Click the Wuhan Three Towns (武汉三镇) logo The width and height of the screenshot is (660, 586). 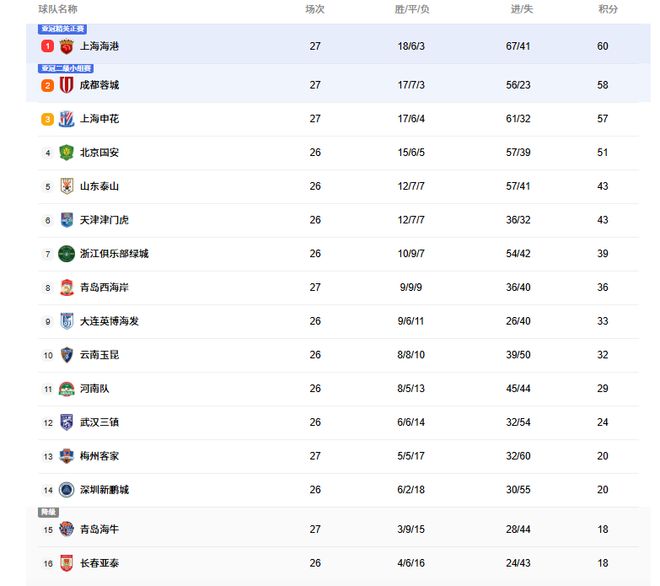(x=66, y=422)
